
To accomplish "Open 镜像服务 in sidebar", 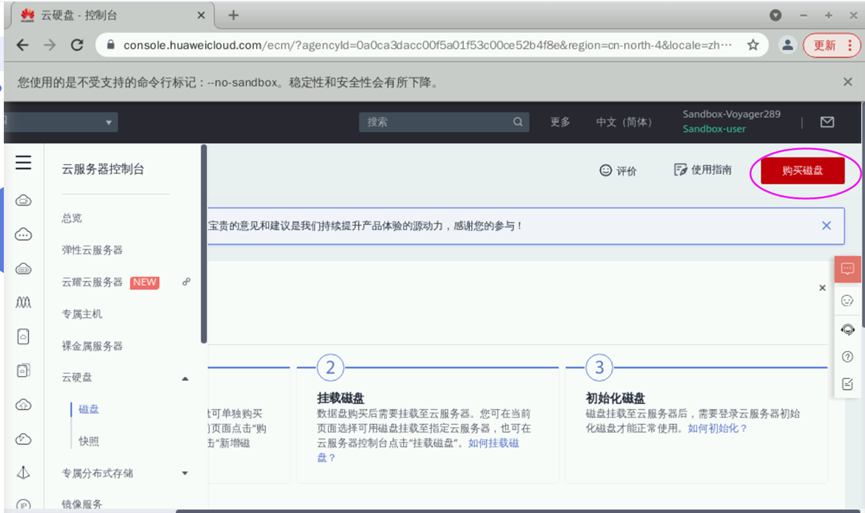I will coord(82,504).
